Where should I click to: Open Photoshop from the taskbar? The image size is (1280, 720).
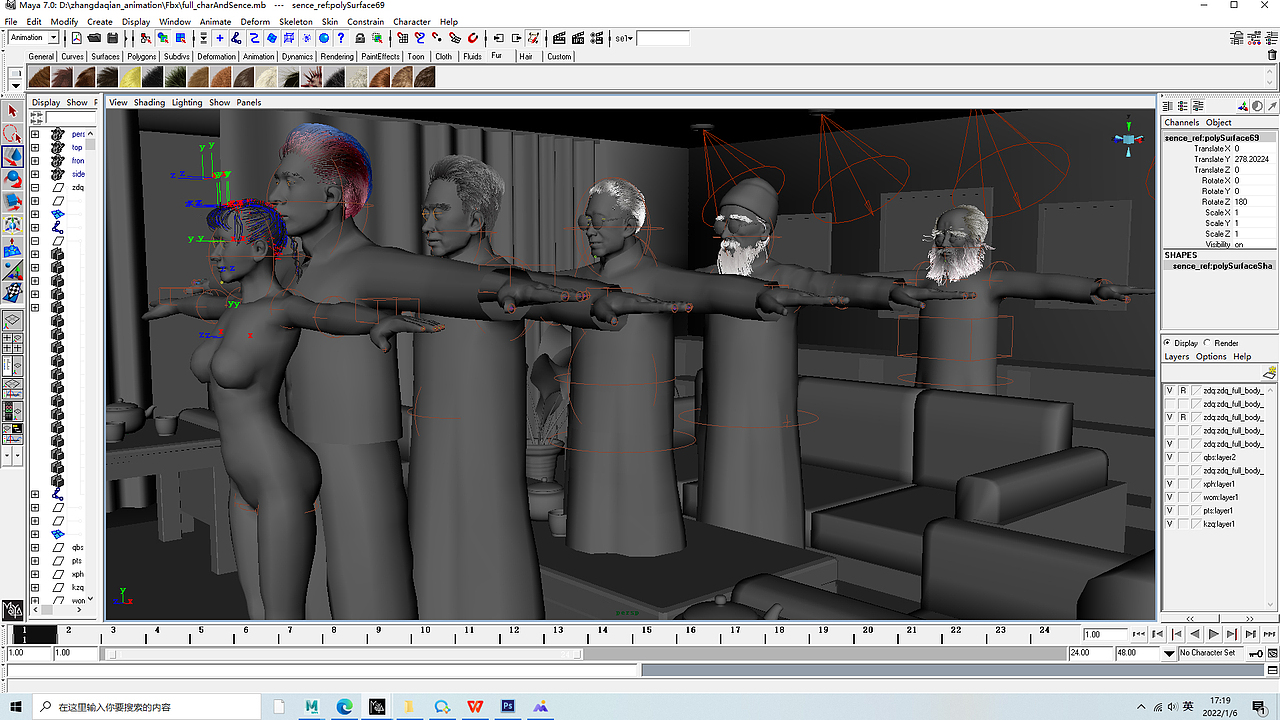[508, 706]
